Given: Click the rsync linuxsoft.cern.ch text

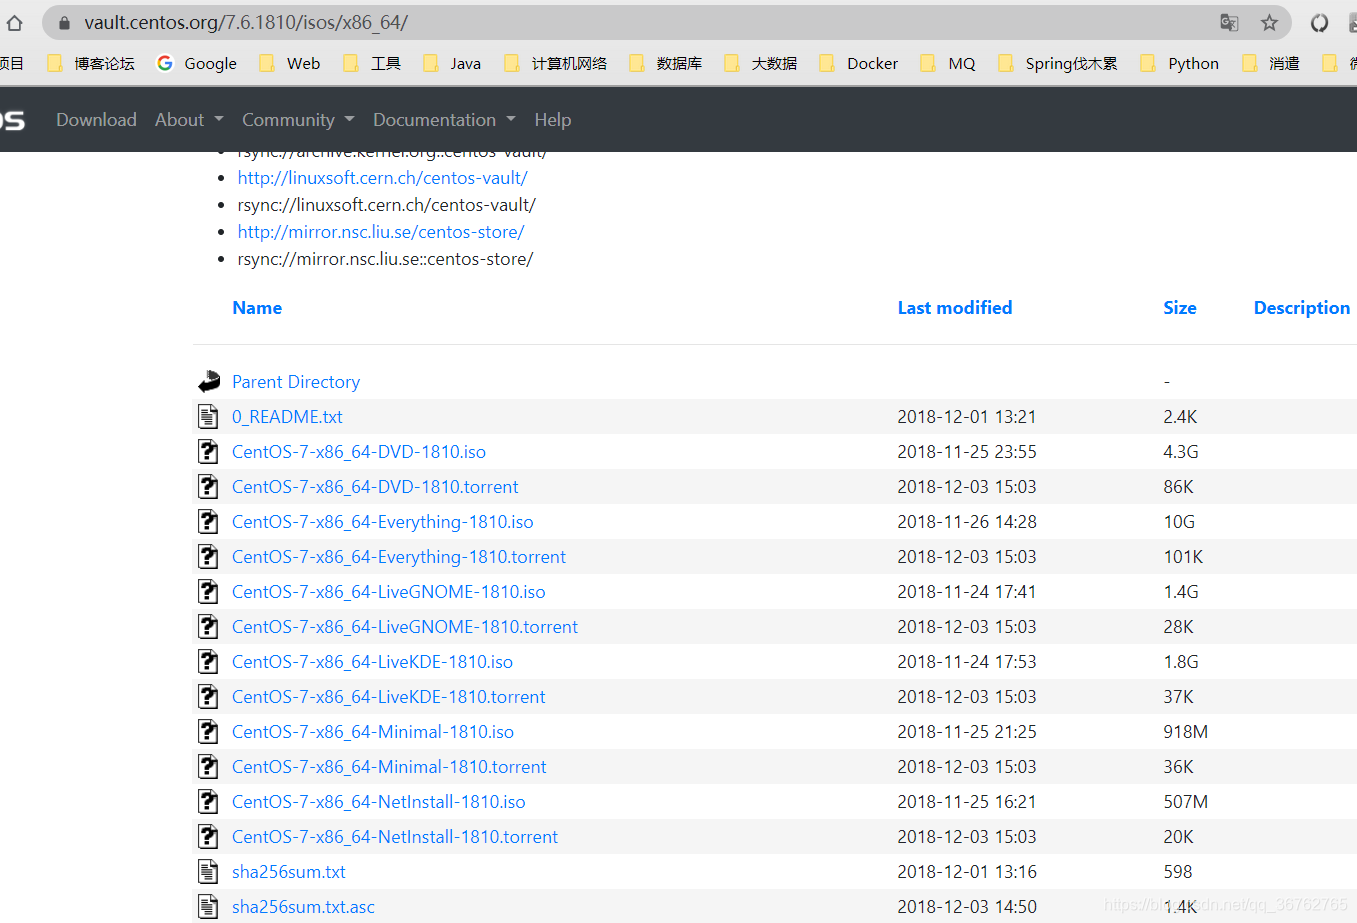Looking at the screenshot, I should (386, 204).
